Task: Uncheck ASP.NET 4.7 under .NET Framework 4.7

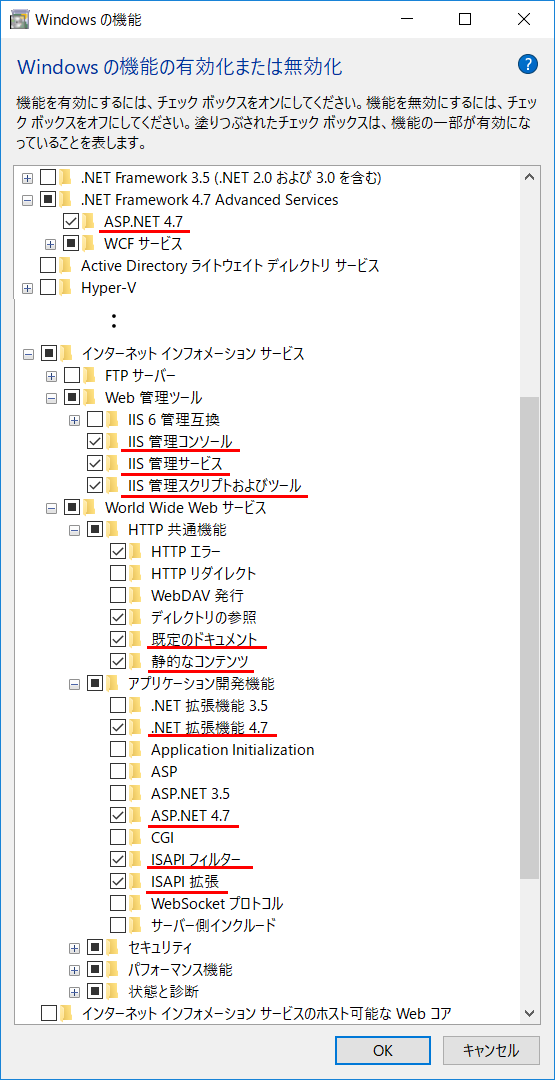Action: coord(71,222)
